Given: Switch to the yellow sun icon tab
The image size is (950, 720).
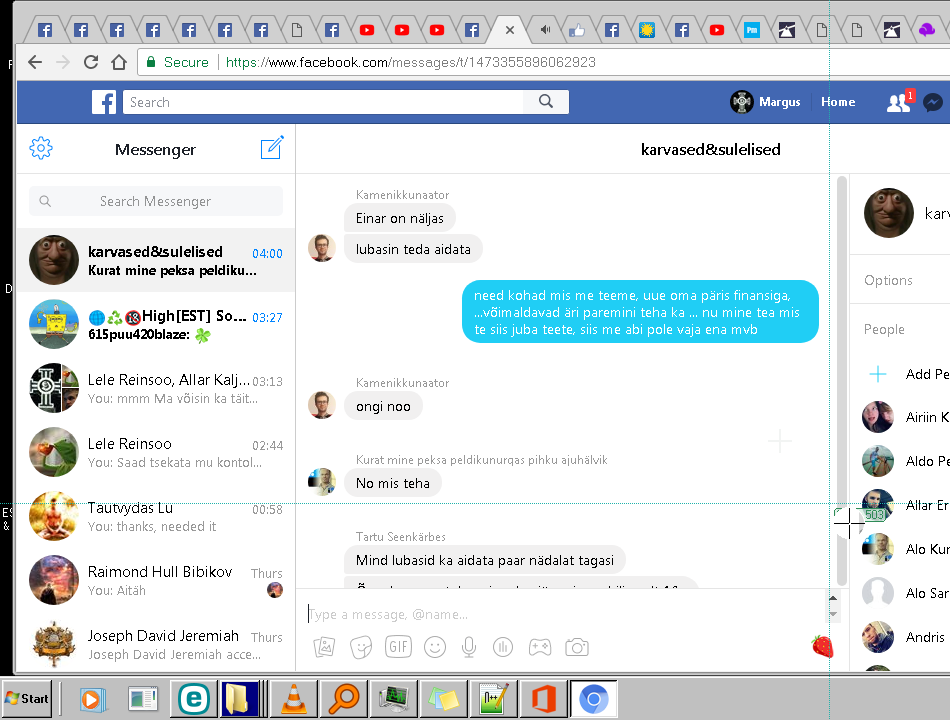Looking at the screenshot, I should [646, 30].
